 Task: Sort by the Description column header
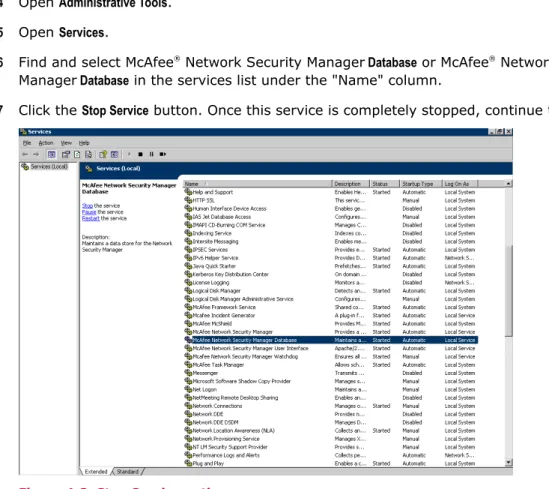(x=350, y=184)
